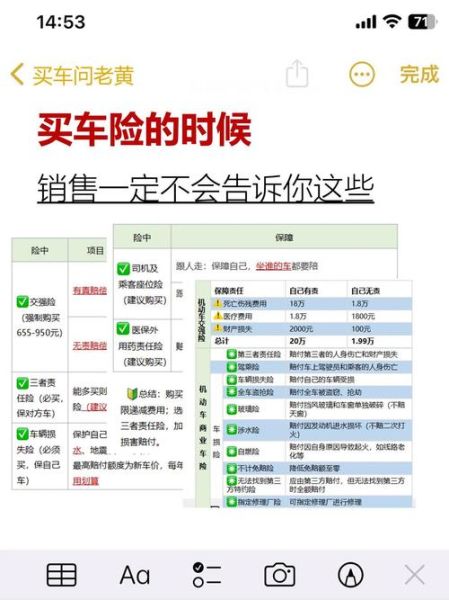Tap the battery indicator in status bar
This screenshot has width=449, height=600.
(422, 22)
